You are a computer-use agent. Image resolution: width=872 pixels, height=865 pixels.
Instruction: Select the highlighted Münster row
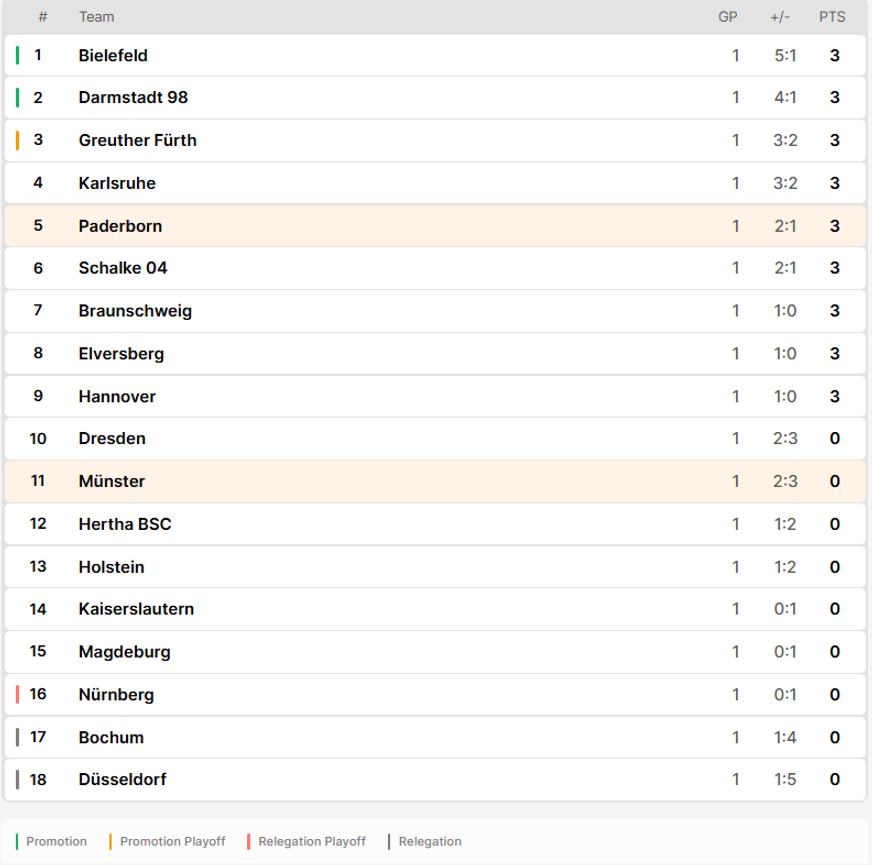point(435,481)
